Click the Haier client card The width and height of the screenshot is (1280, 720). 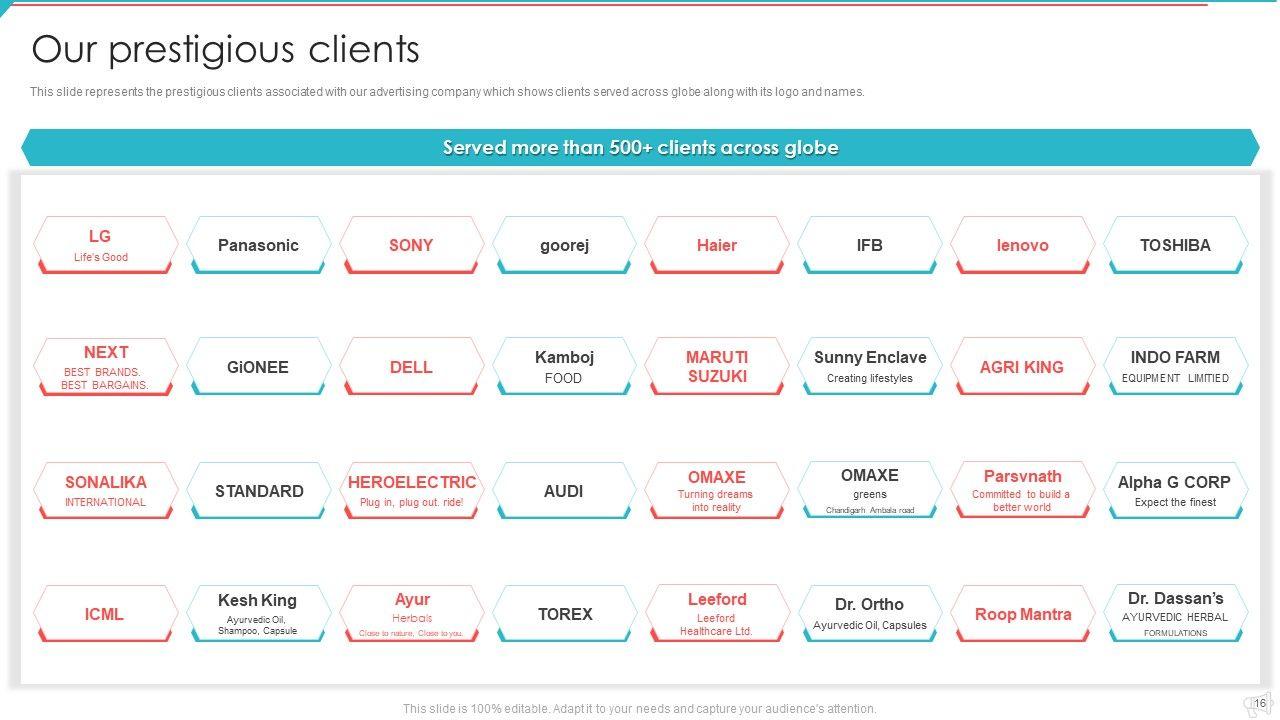click(x=717, y=245)
